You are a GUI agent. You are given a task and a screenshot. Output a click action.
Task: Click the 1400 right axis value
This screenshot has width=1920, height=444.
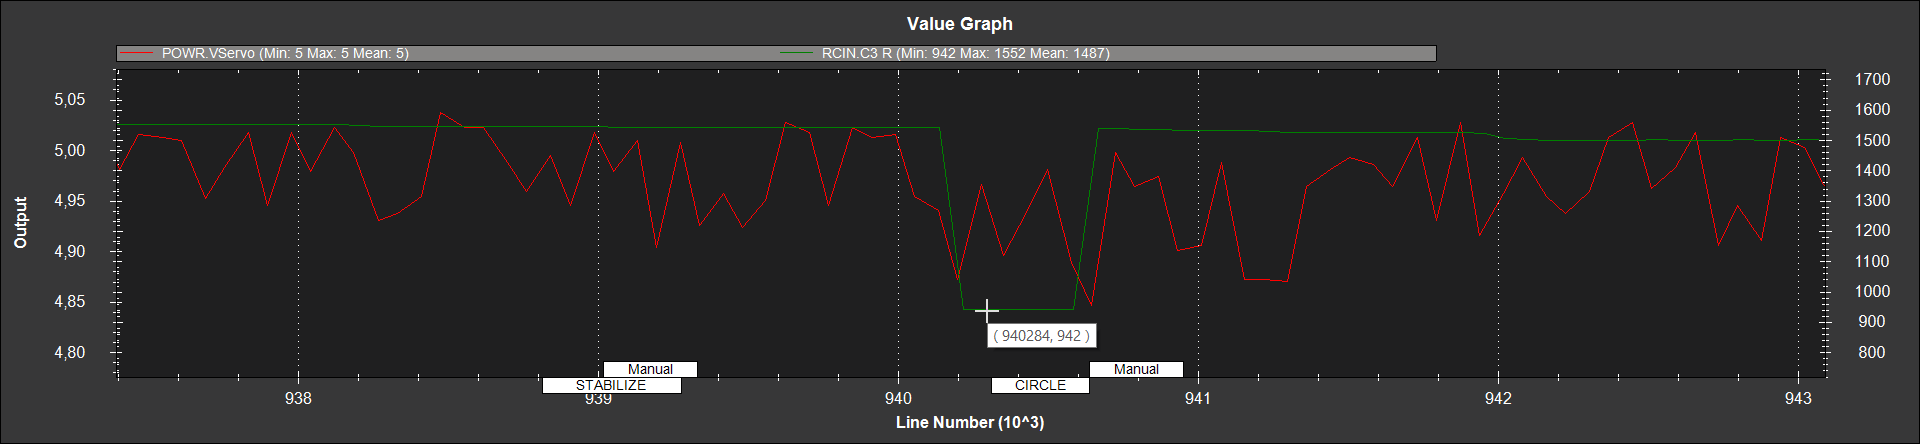click(1872, 170)
